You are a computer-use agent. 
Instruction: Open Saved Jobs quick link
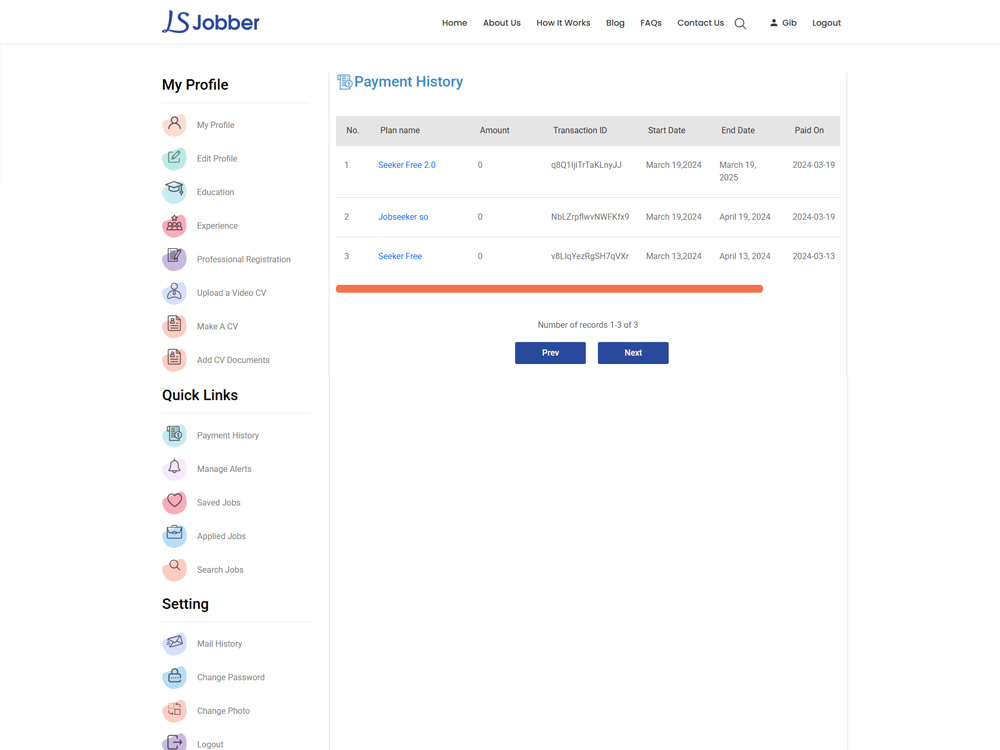219,503
